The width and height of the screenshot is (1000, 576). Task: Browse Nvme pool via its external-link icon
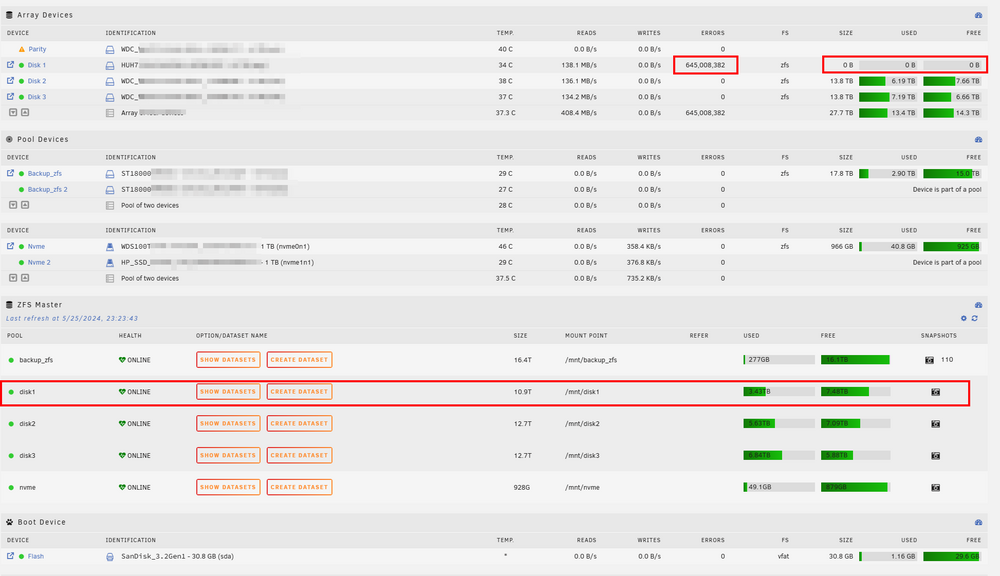tap(10, 246)
